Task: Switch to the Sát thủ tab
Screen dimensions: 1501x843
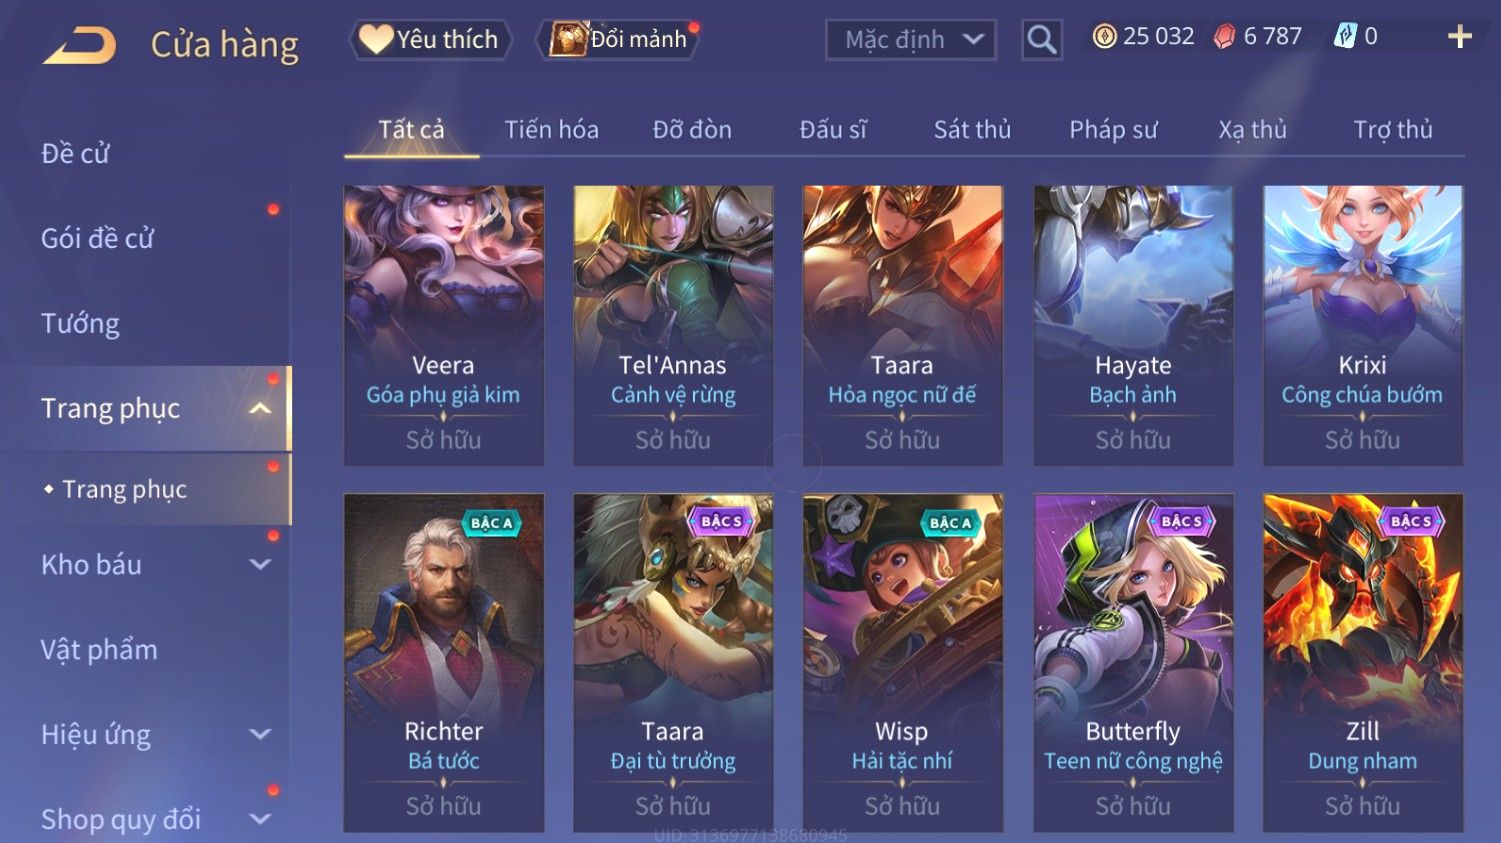Action: click(x=972, y=130)
